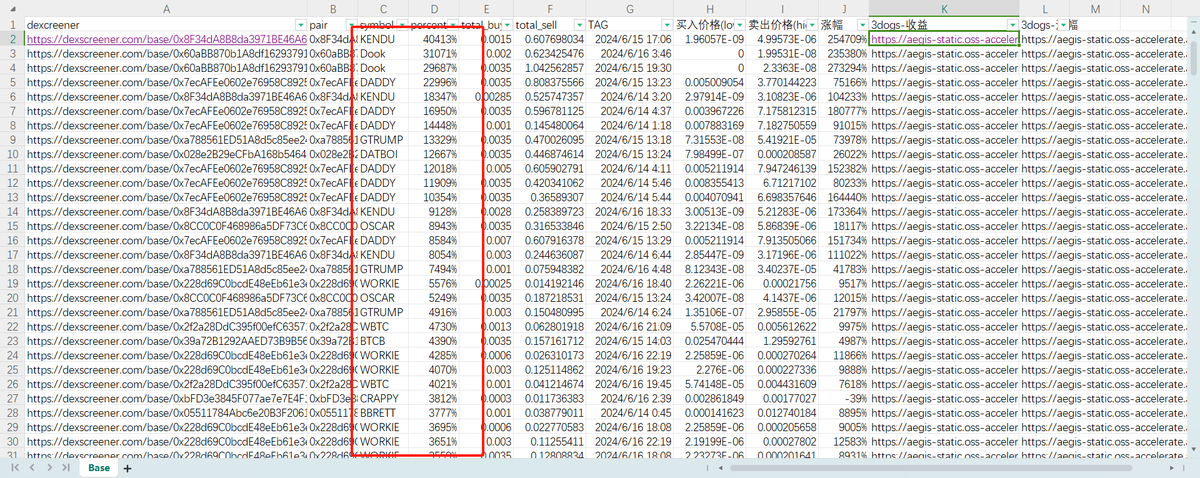Open the aegis-static hyperlink in cell K2
The height and width of the screenshot is (478, 1200).
(x=945, y=39)
